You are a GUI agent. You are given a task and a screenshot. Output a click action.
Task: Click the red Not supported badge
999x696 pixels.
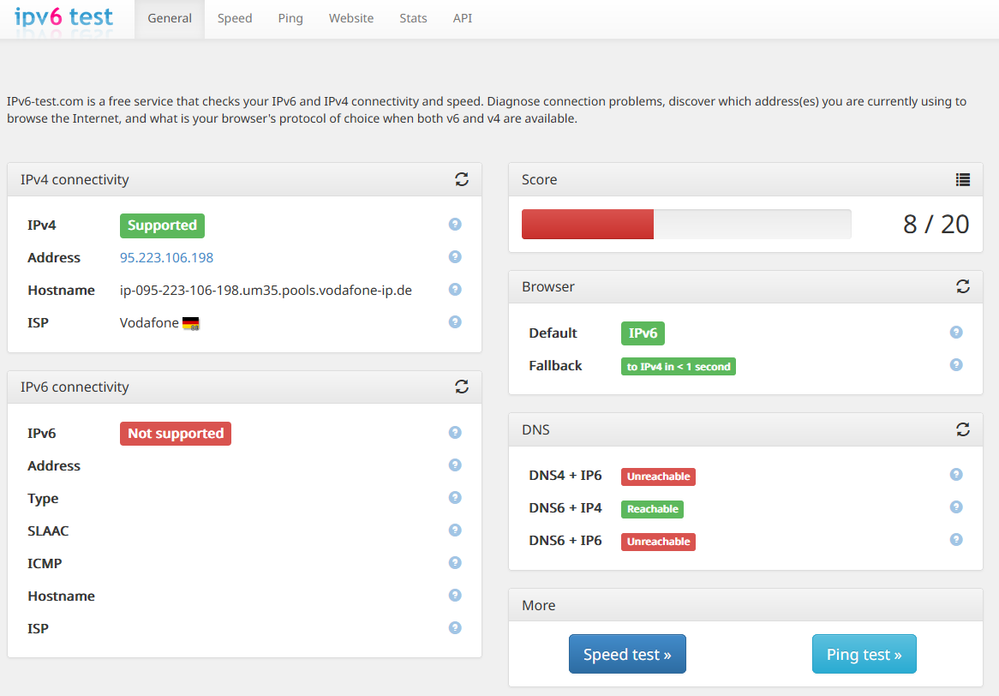pos(175,433)
